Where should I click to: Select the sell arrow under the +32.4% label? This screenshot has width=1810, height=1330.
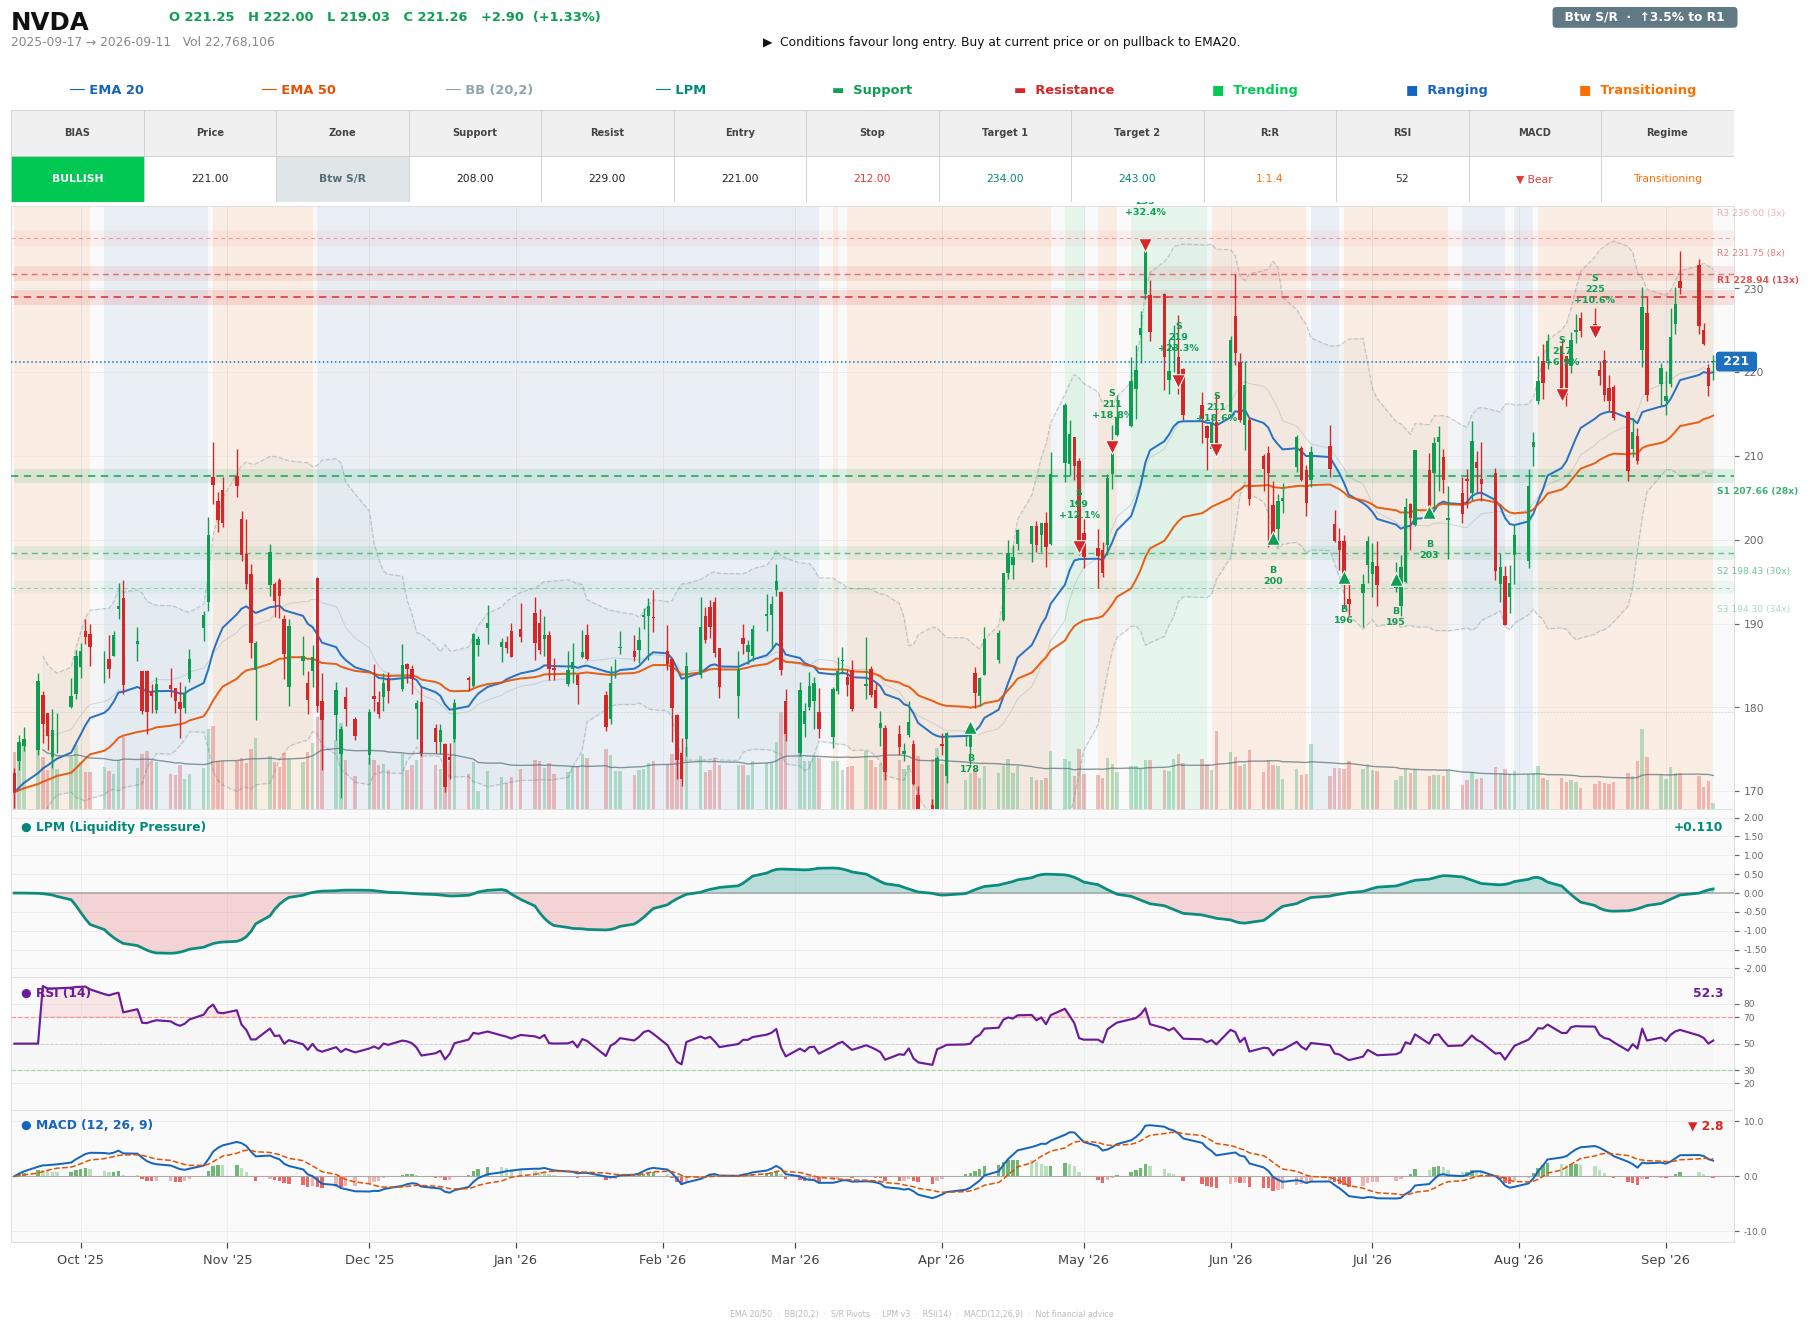(x=1145, y=245)
